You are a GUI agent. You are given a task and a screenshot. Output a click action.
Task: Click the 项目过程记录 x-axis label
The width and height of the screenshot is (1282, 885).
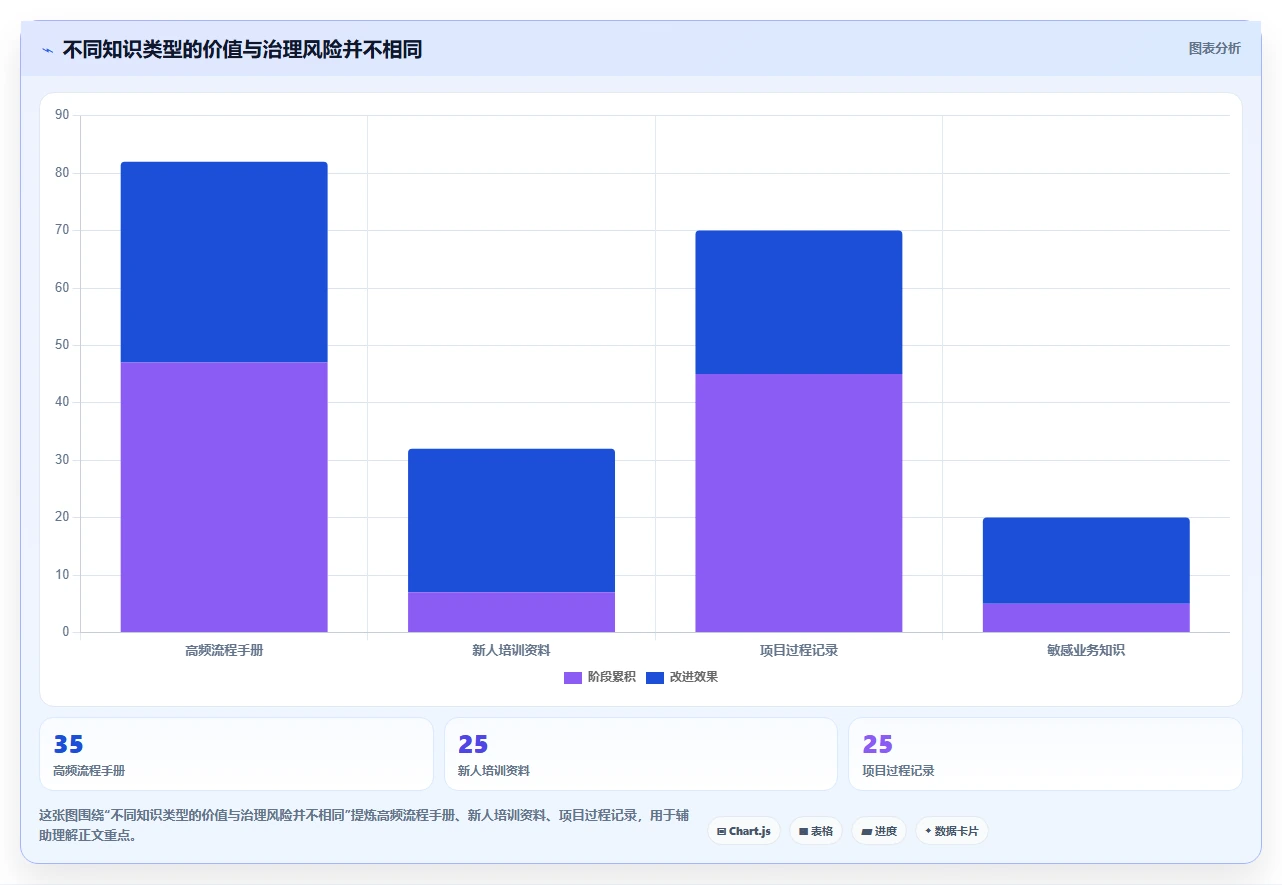798,650
